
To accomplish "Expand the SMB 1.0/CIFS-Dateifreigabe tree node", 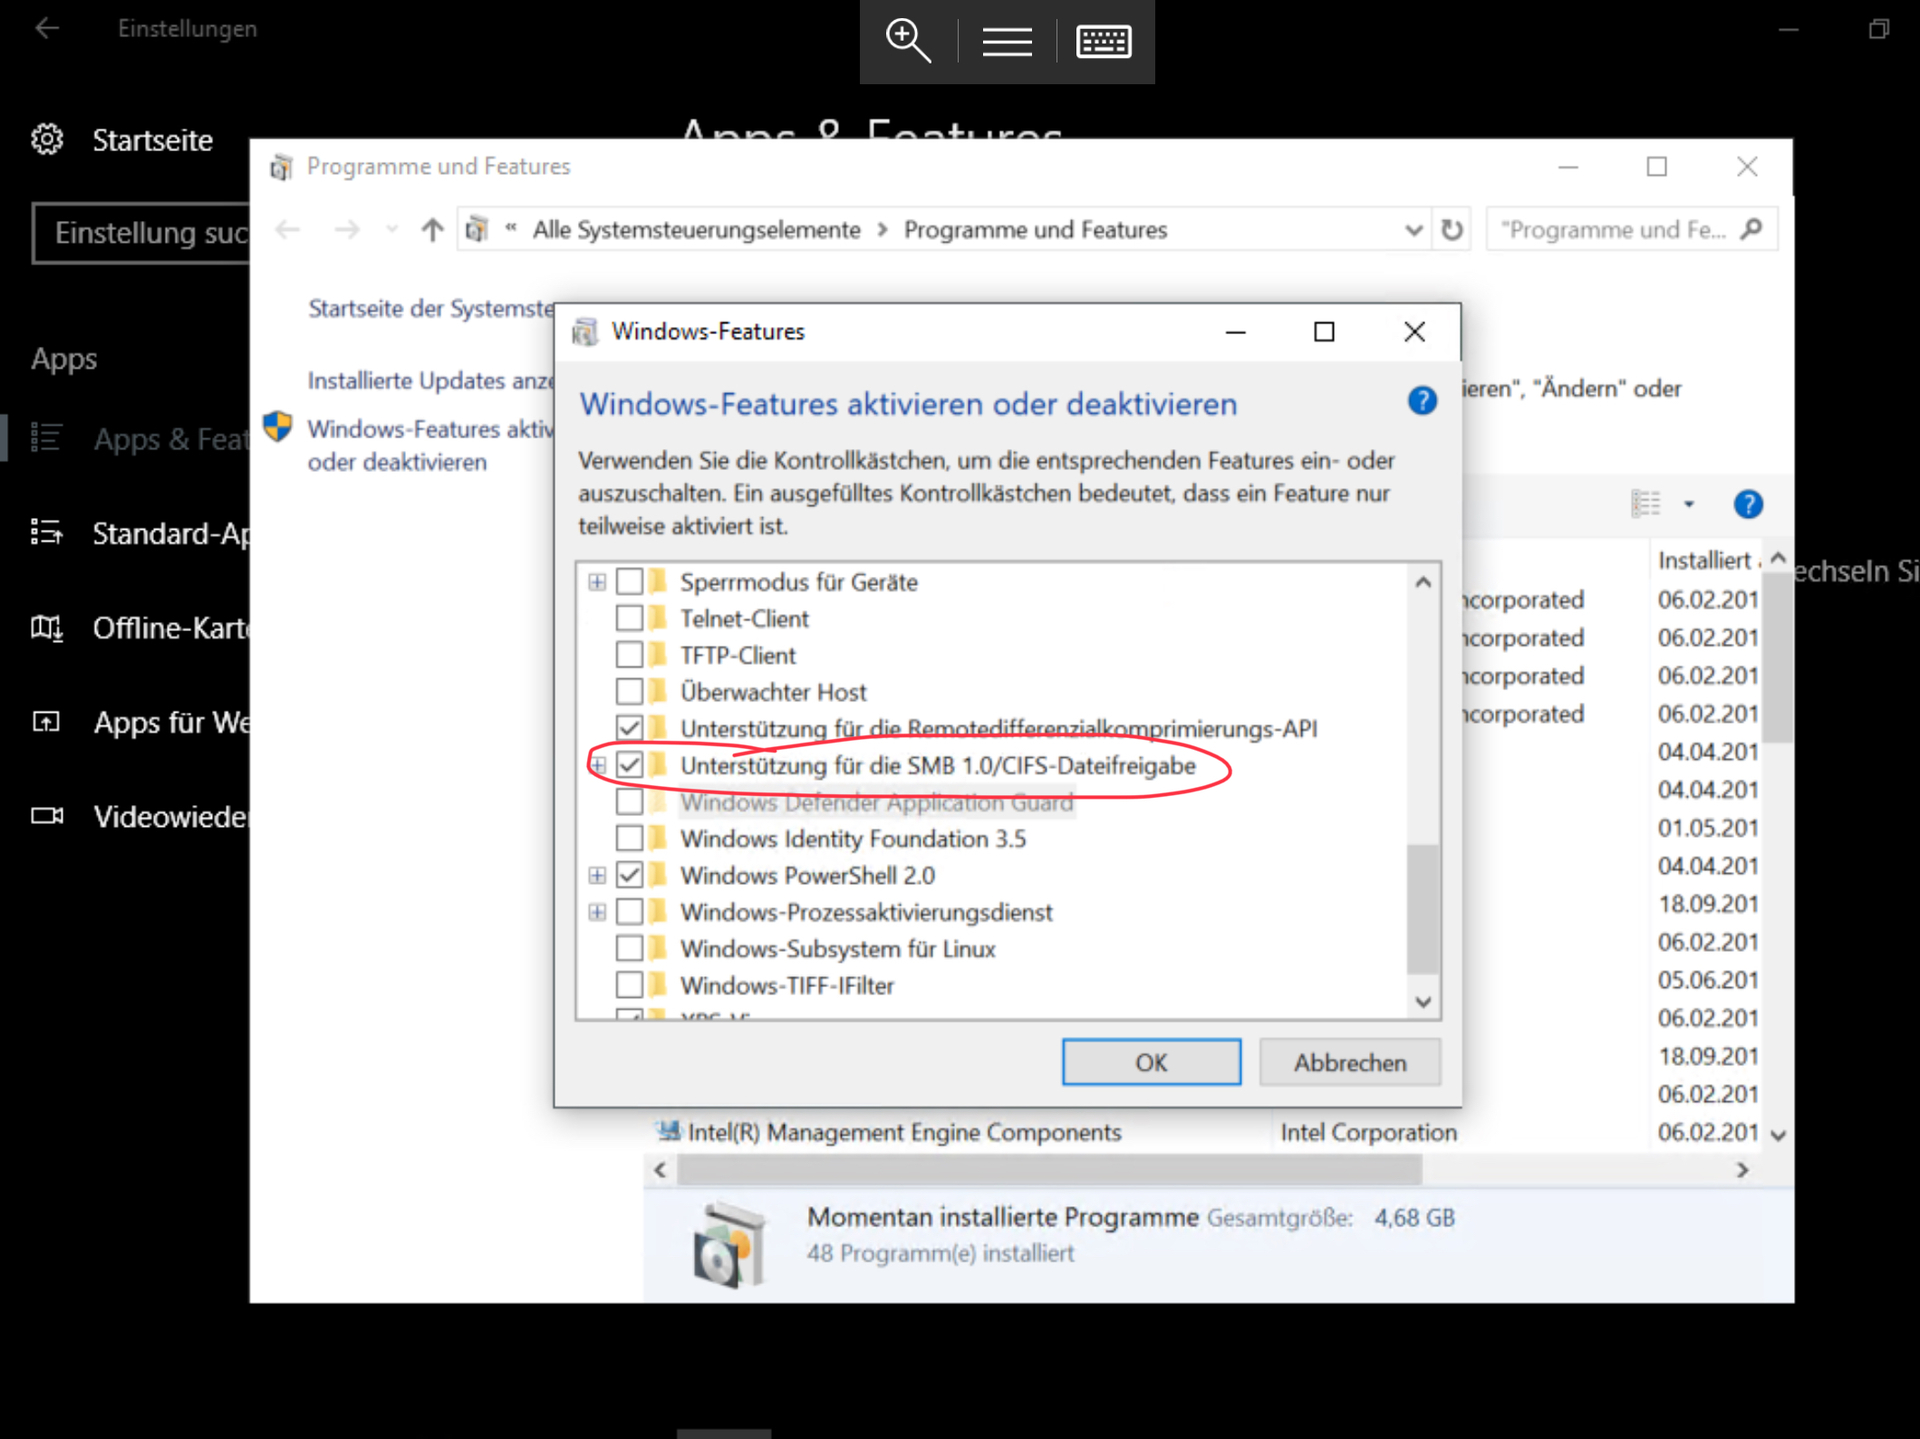I will 597,765.
